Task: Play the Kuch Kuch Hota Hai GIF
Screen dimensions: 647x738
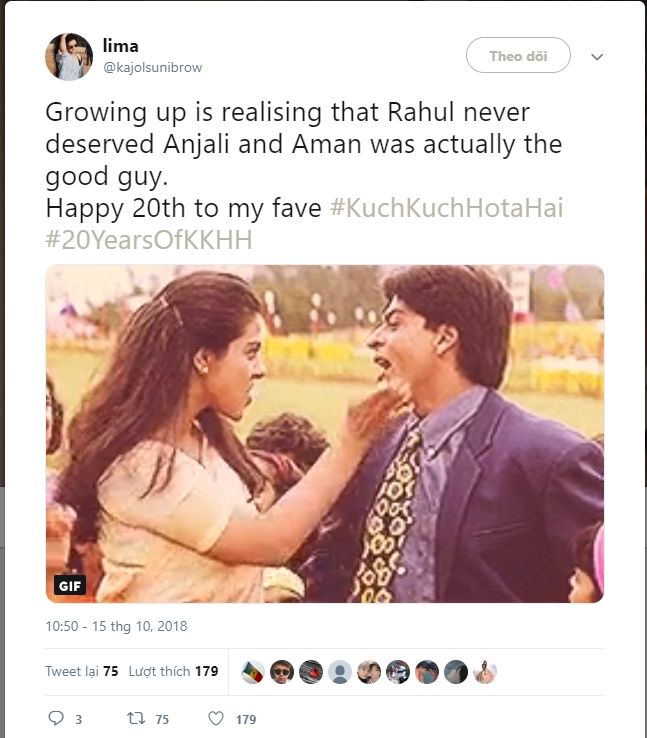Action: [x=324, y=433]
